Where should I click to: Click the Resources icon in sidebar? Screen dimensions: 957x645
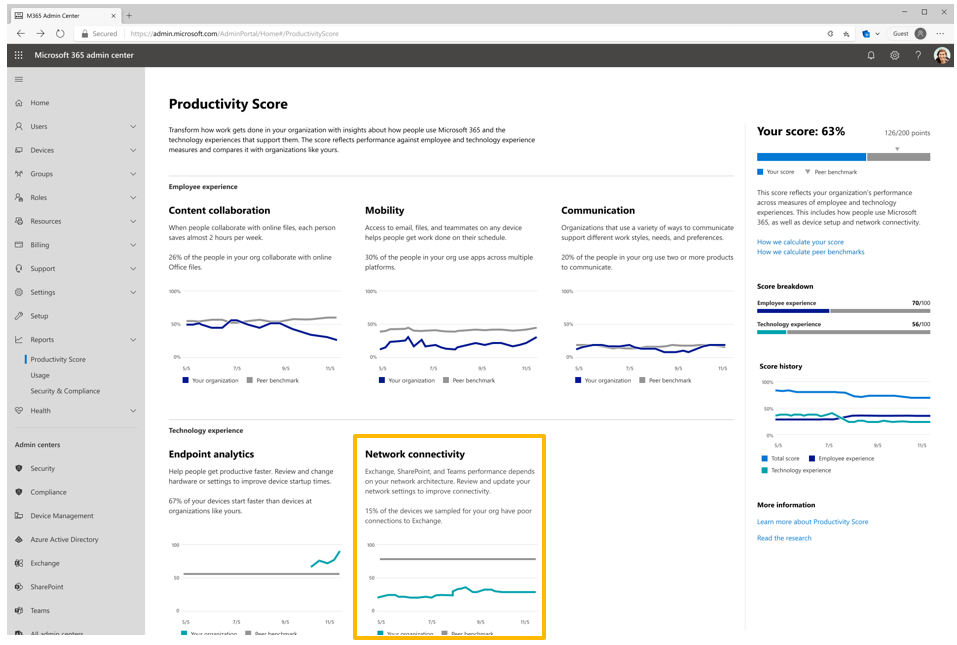pos(19,221)
